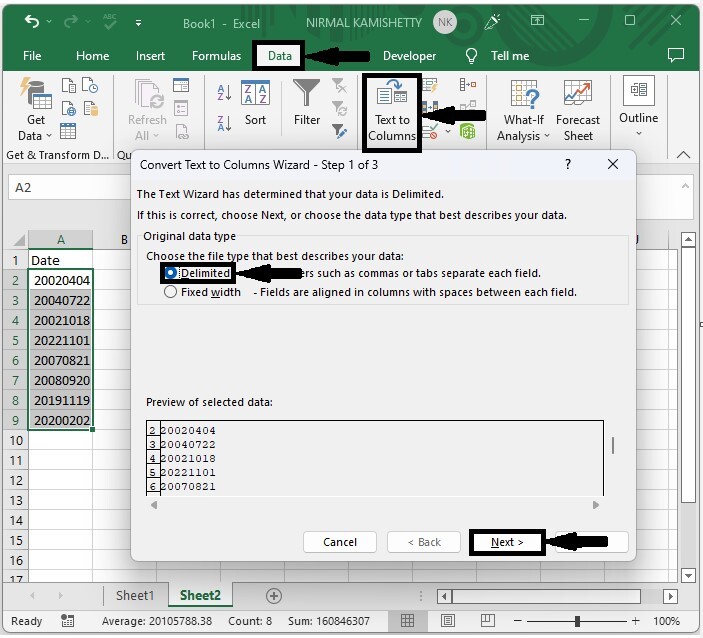The width and height of the screenshot is (703, 638).
Task: Click the Advanced filter icon with pencil
Action: pyautogui.click(x=339, y=131)
